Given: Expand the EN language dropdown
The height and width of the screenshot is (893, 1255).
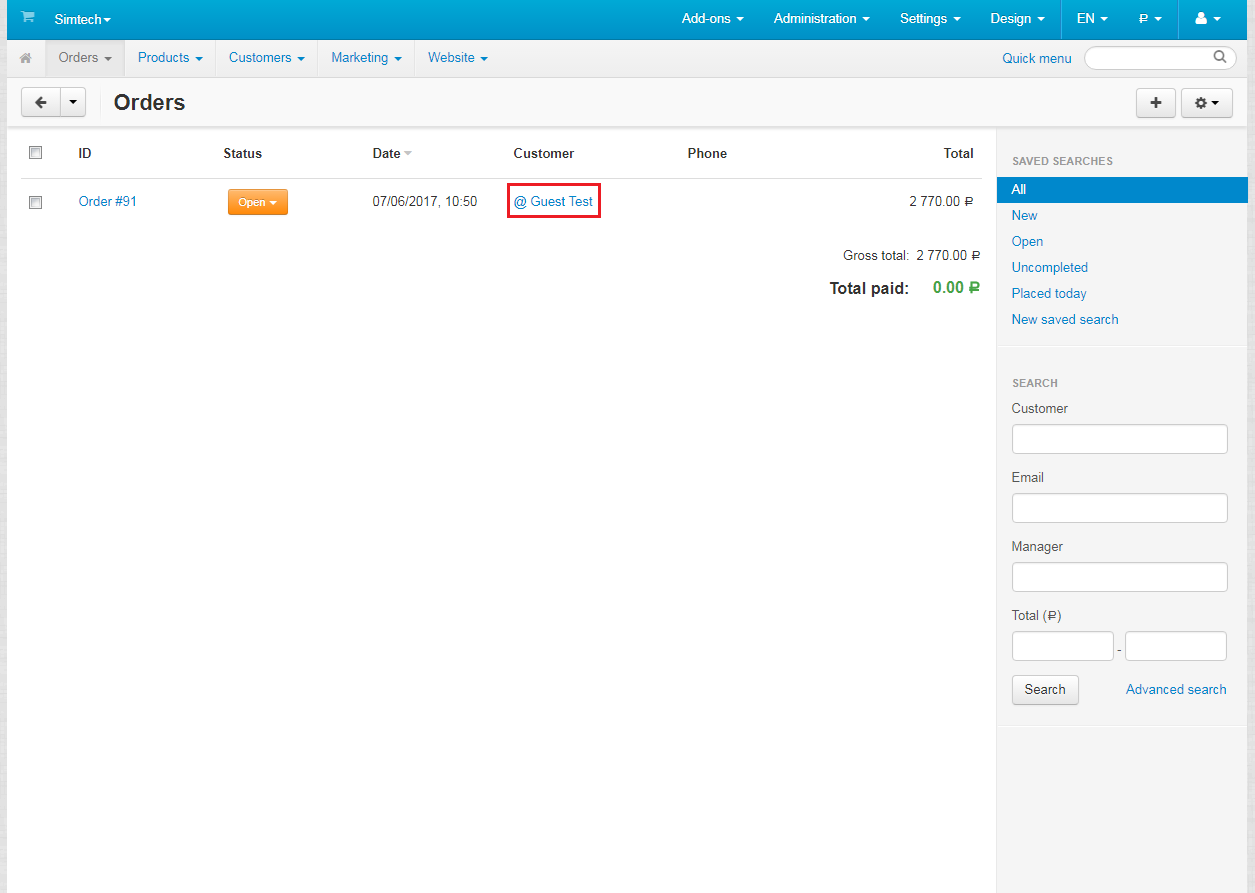Looking at the screenshot, I should click(1092, 19).
